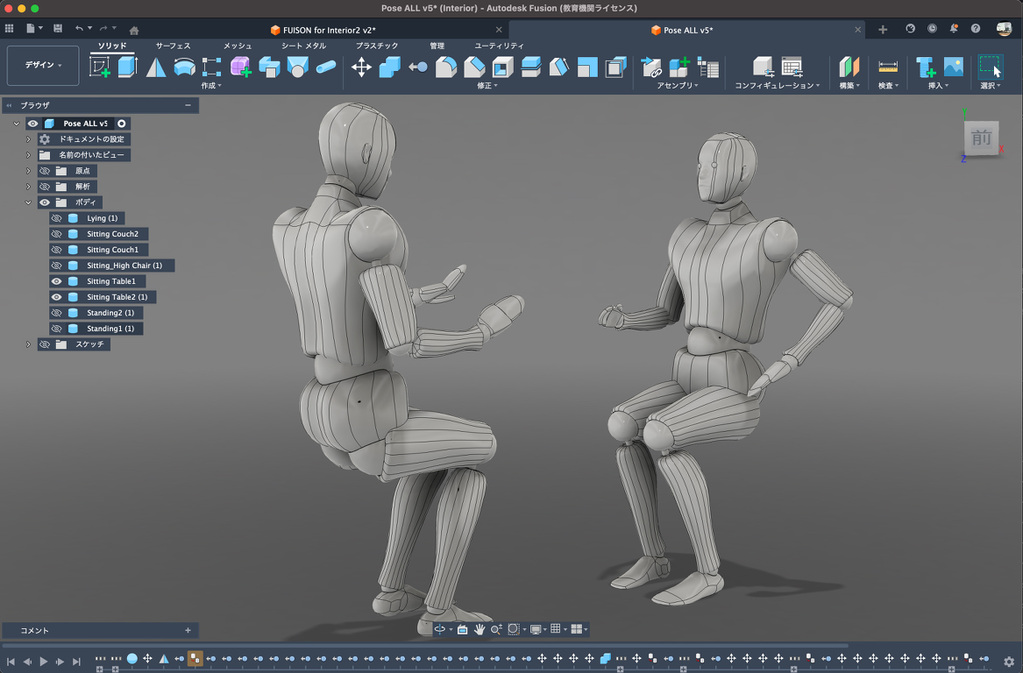Click the 前 face of the ViewCube

click(981, 139)
